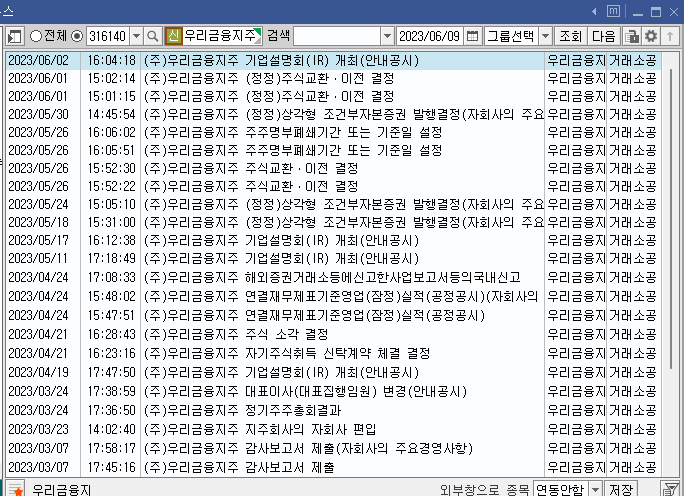Open the 자기주식취득 신탁계약 체결 결정 row
The height and width of the screenshot is (496, 684).
coord(333,353)
